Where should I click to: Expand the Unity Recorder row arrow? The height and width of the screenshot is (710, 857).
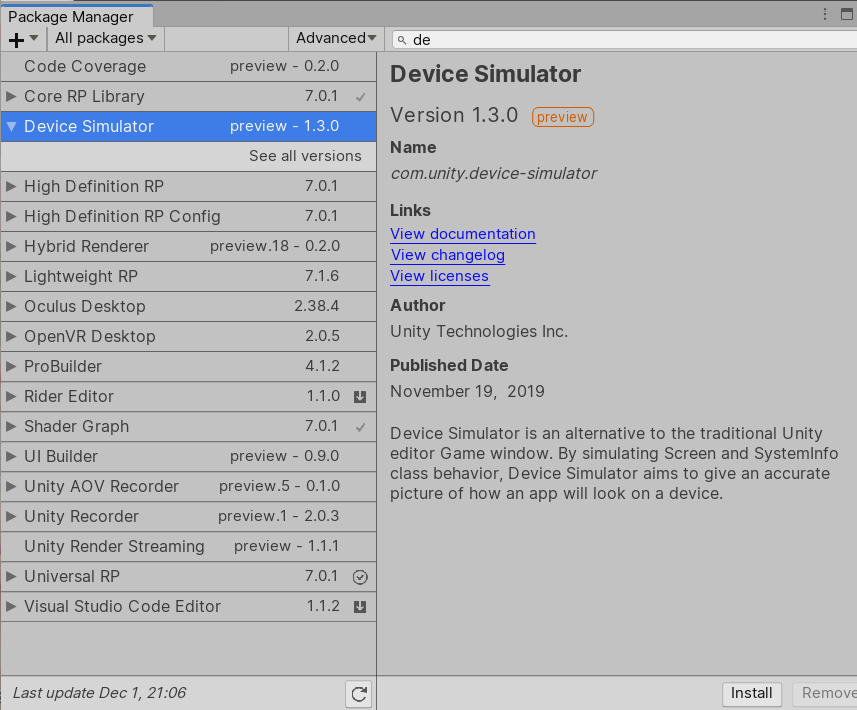[11, 517]
